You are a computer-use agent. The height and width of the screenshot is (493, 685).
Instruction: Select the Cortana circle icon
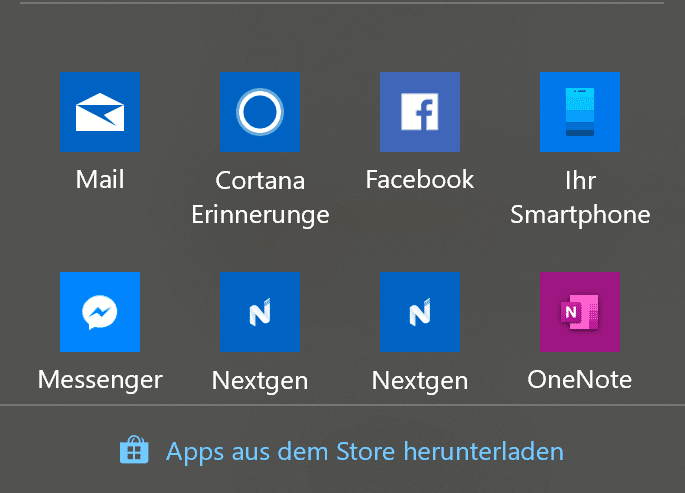click(x=260, y=112)
